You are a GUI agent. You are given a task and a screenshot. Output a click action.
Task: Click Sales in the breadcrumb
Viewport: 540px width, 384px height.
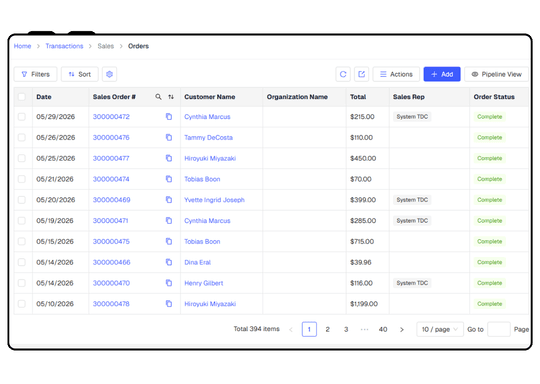pos(105,46)
